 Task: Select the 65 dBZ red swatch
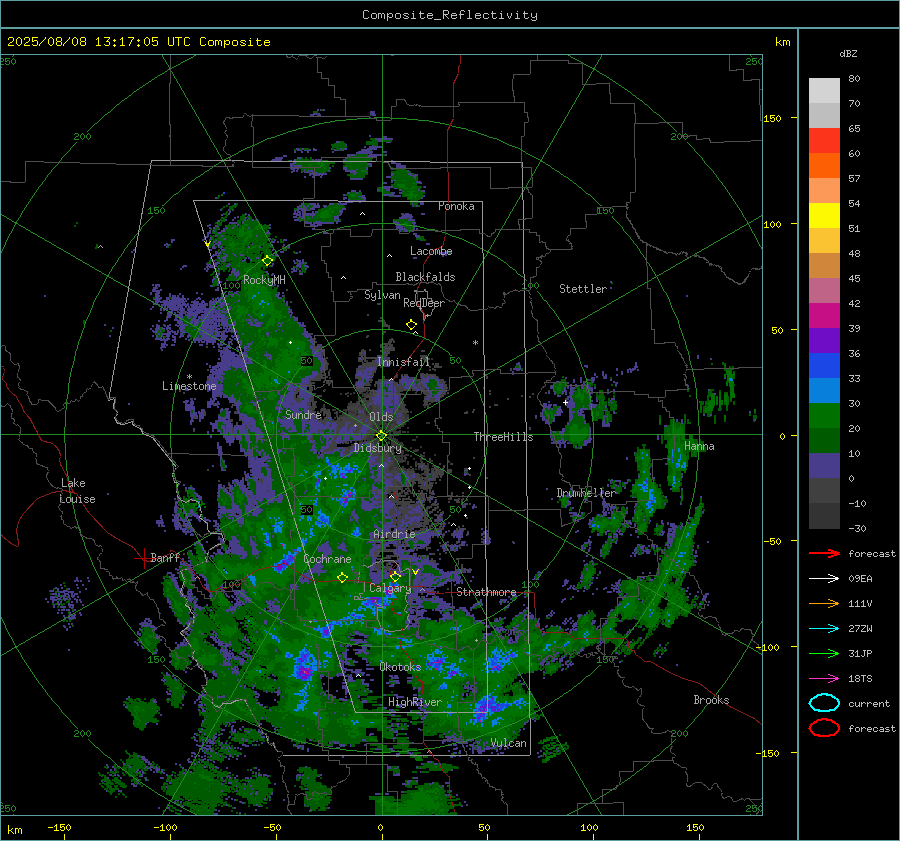[x=824, y=140]
